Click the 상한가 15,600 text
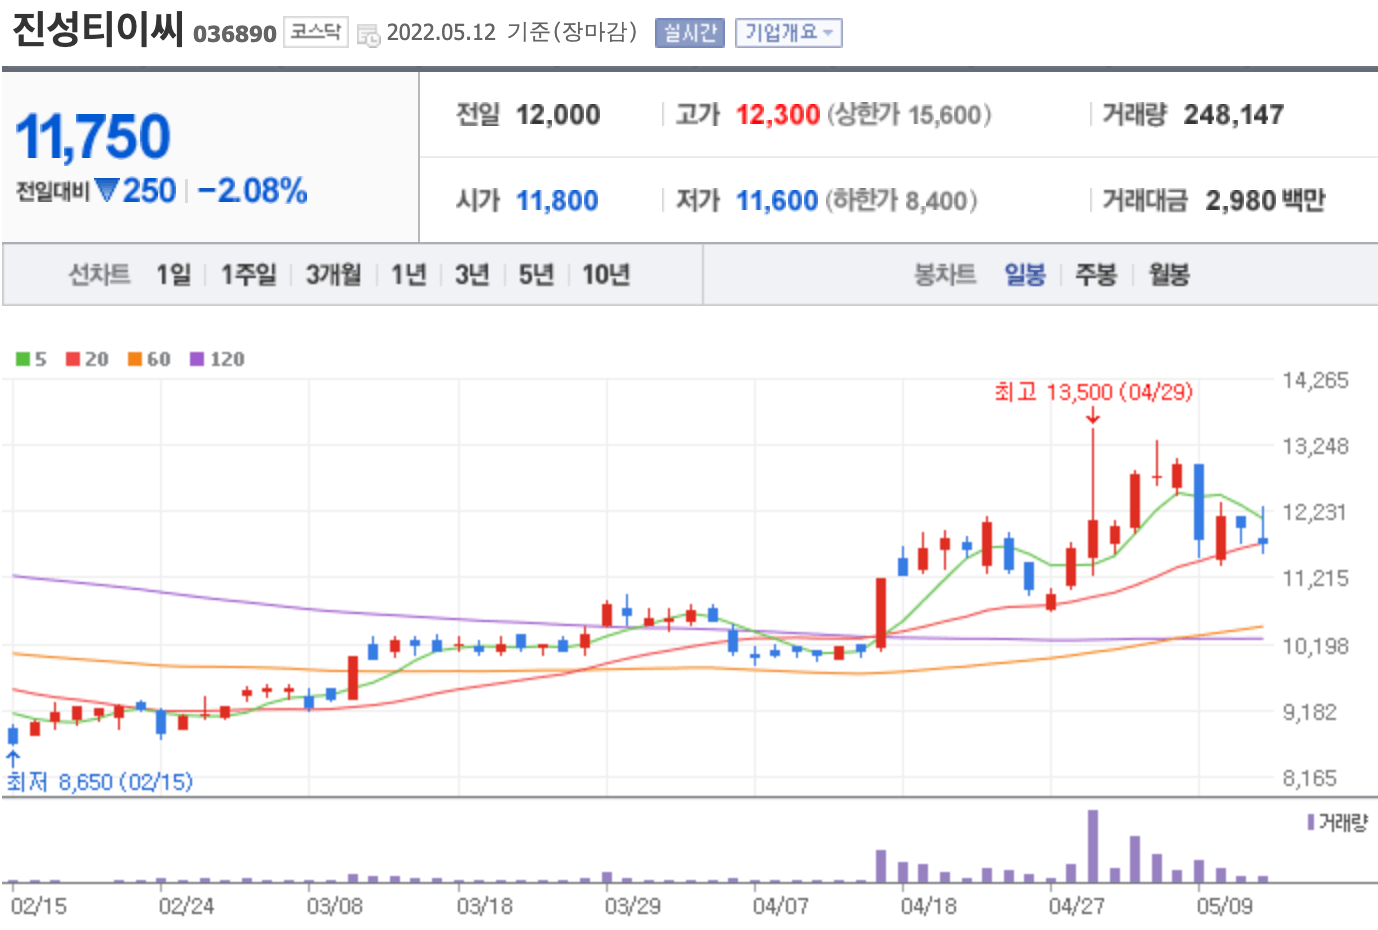 909,115
